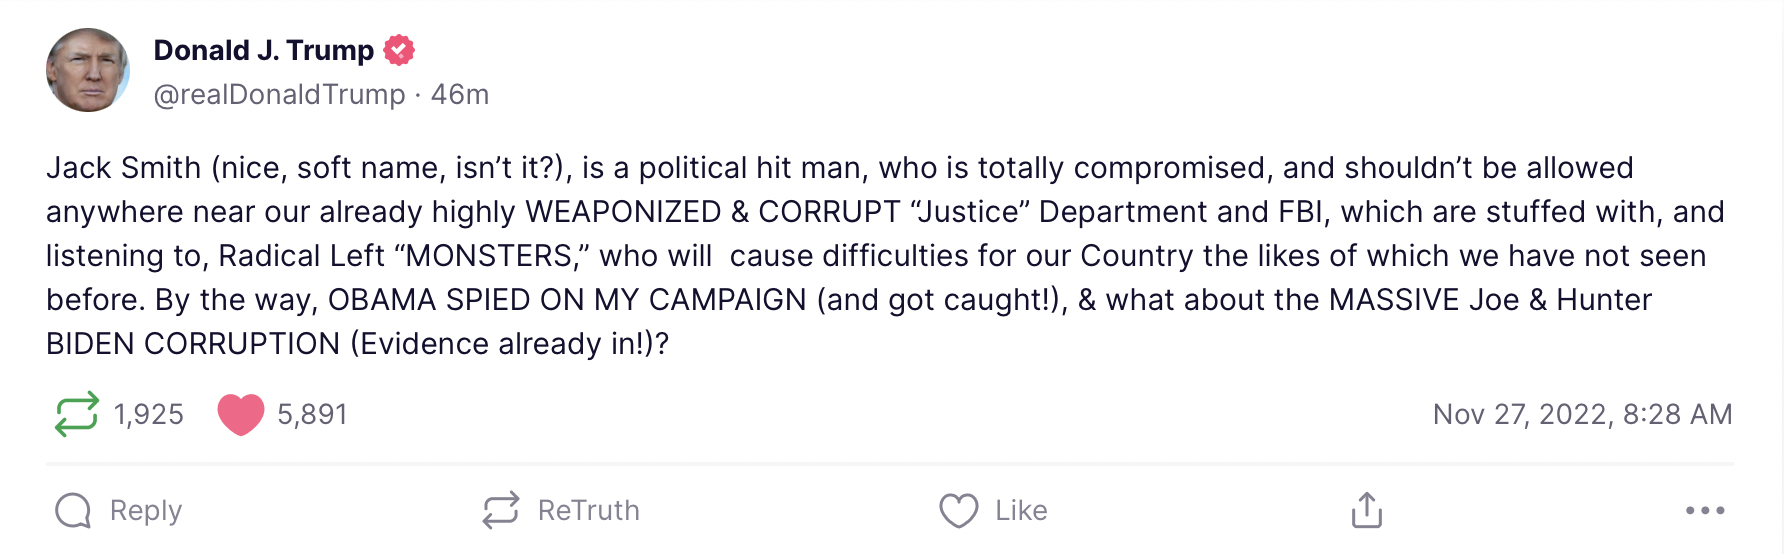
Task: Click the post line starting "Jack Smith"
Action: coord(838,168)
